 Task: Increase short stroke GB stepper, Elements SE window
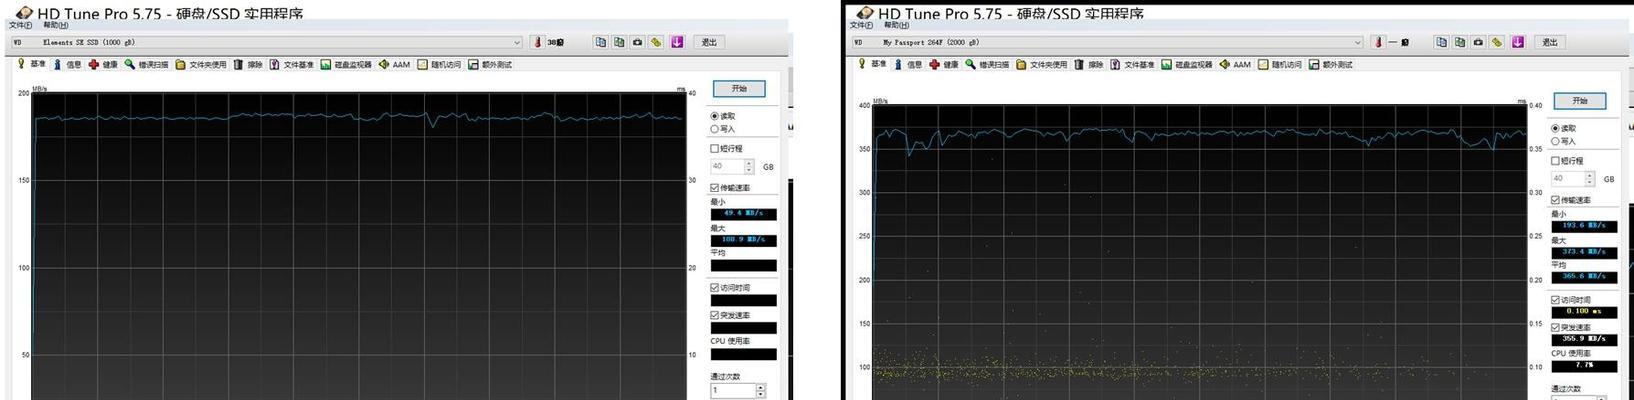coord(749,163)
